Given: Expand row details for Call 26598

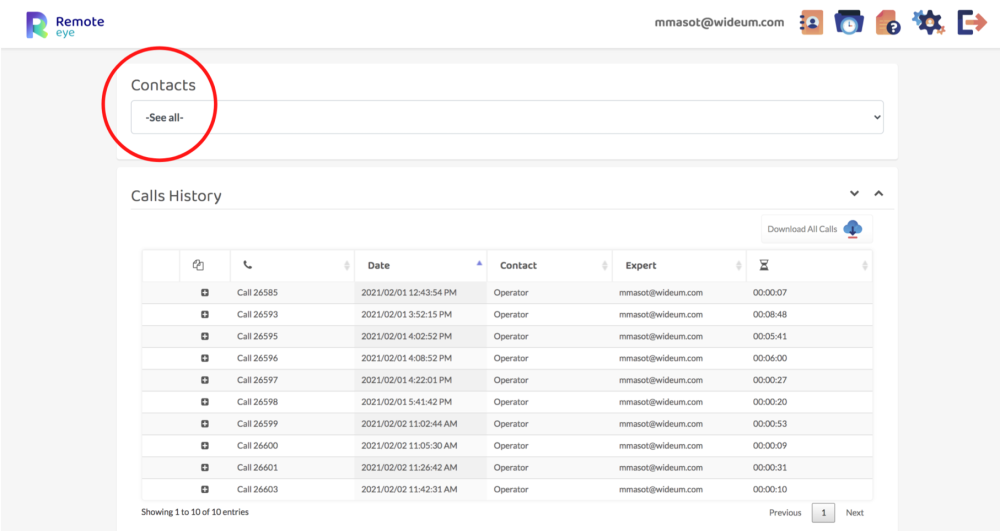Looking at the screenshot, I should tap(205, 402).
